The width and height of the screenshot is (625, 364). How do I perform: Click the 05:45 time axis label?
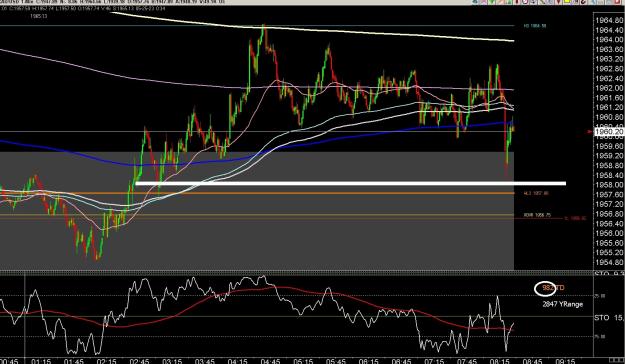click(x=336, y=361)
